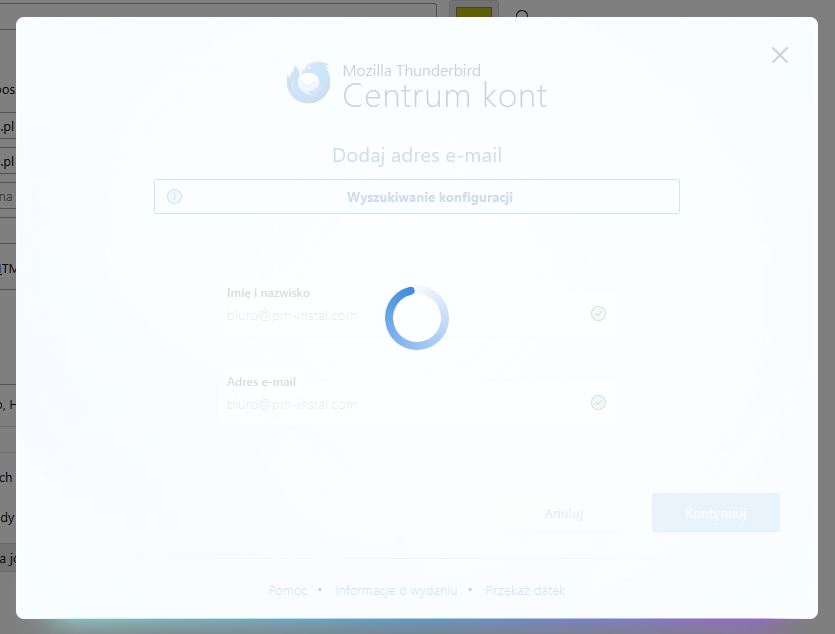Image resolution: width=835 pixels, height=634 pixels.
Task: Click the Adres e-mail input field
Action: 417,403
